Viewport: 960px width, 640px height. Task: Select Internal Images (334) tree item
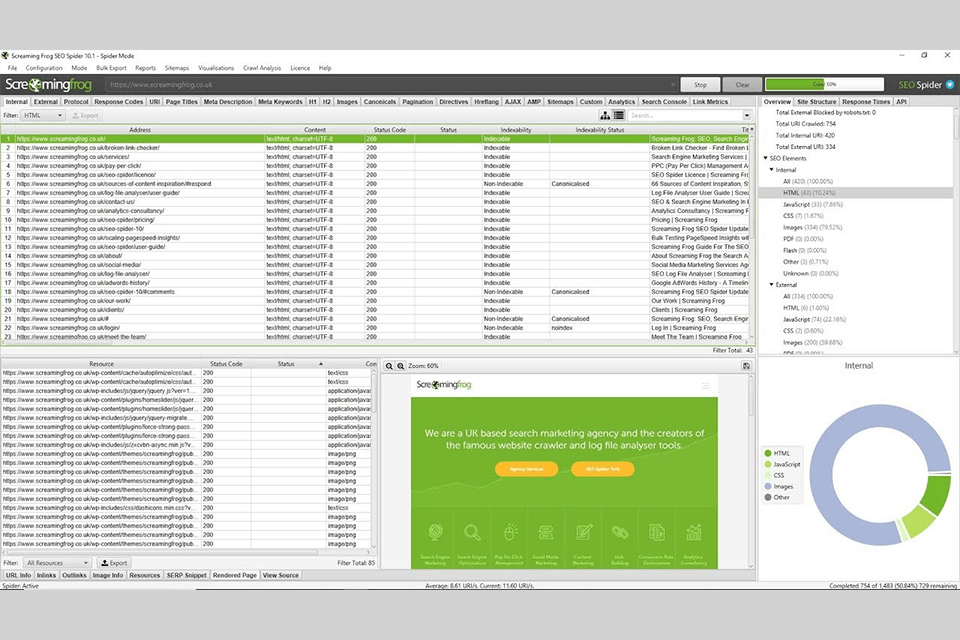(812, 227)
